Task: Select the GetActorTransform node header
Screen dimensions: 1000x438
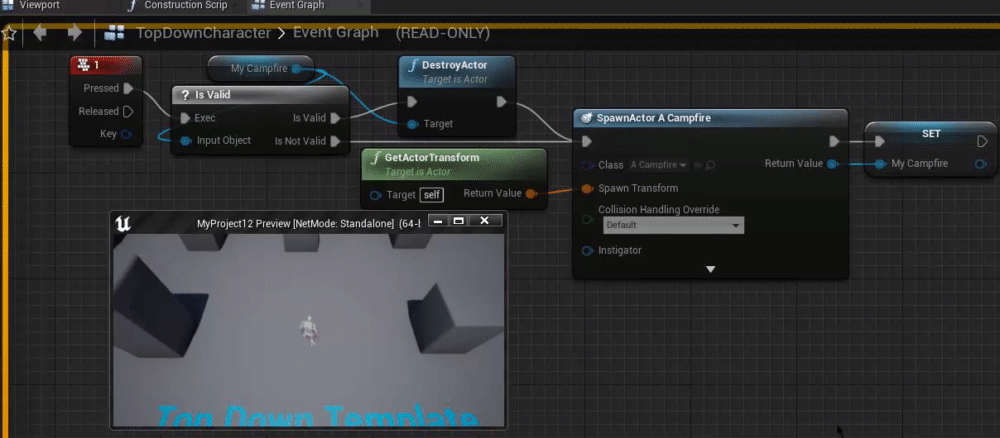Action: pos(454,164)
